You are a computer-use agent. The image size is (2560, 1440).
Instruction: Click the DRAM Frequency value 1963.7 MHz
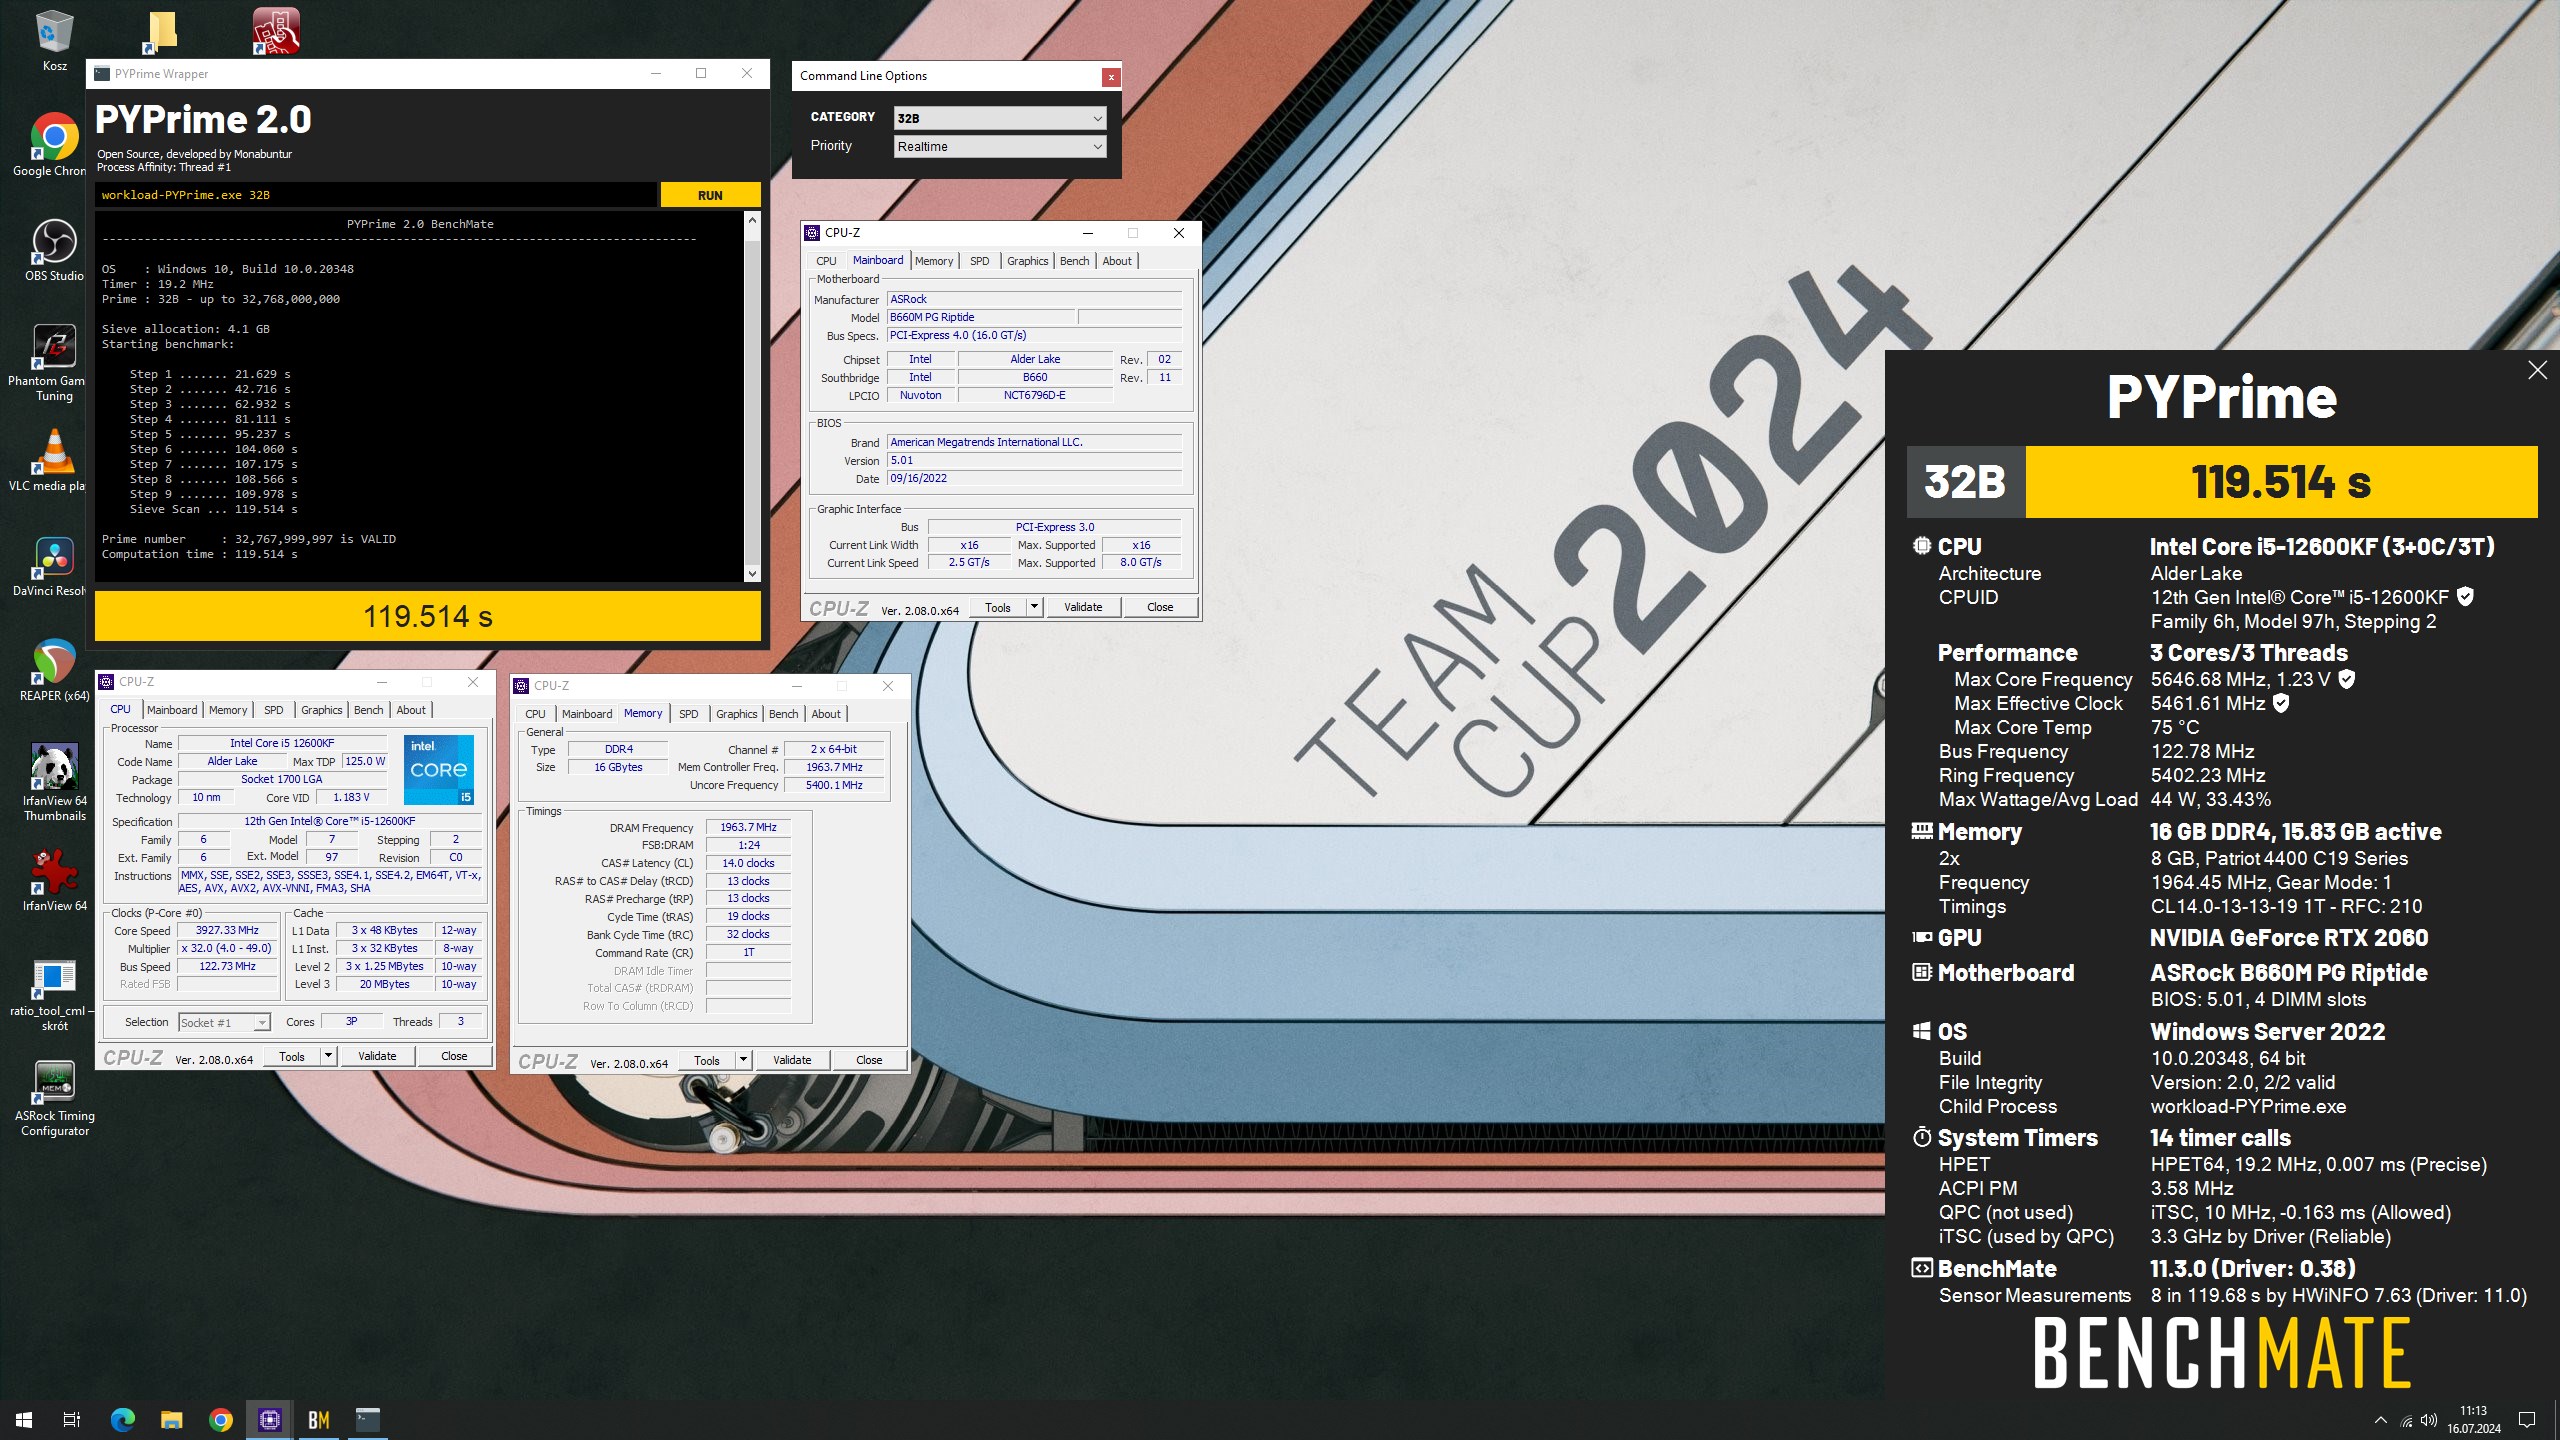click(x=748, y=827)
